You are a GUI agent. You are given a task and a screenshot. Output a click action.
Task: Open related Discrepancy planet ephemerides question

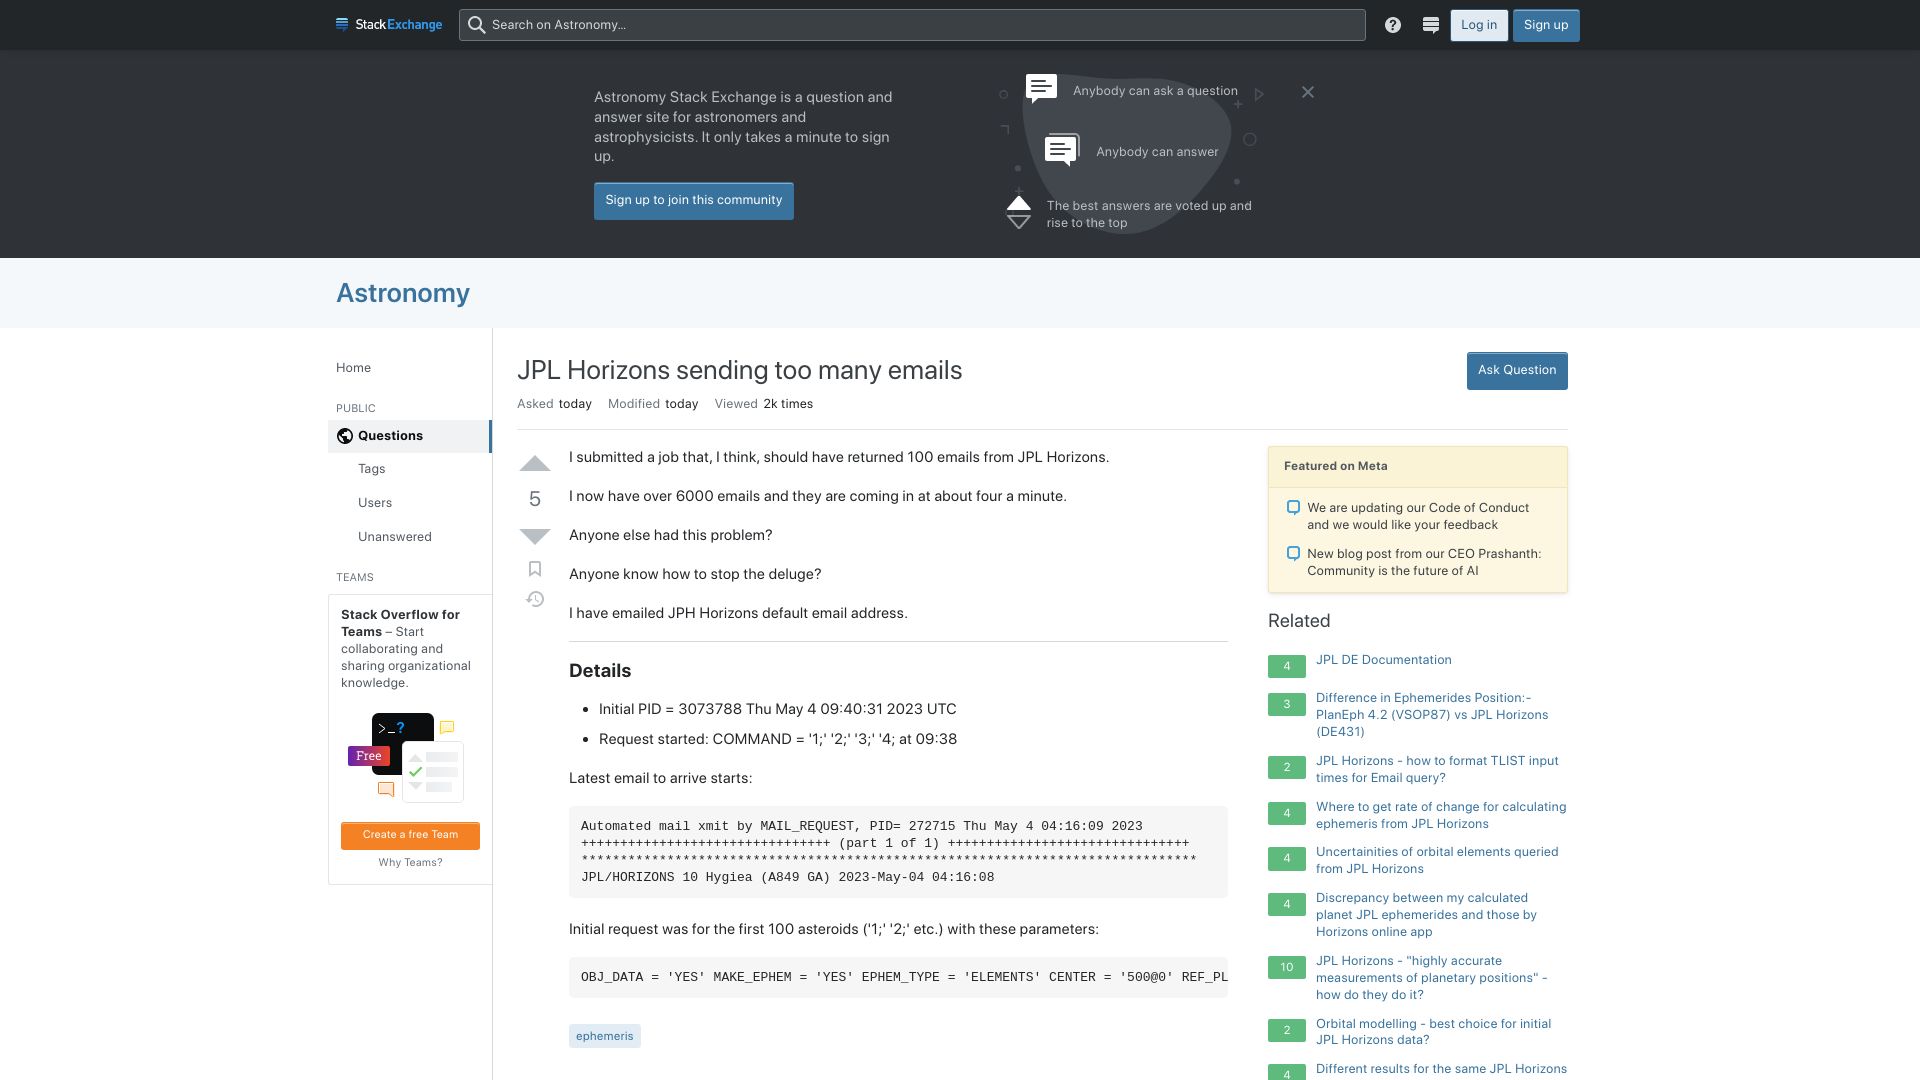point(1426,915)
